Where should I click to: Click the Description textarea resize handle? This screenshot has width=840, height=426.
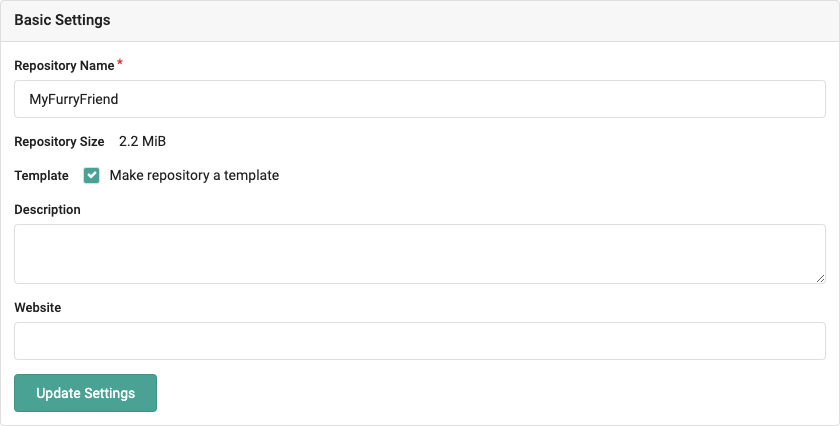[820, 278]
